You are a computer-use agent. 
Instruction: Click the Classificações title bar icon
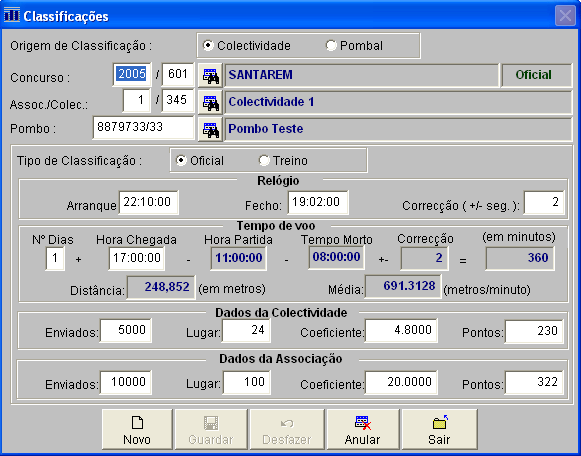click(11, 16)
